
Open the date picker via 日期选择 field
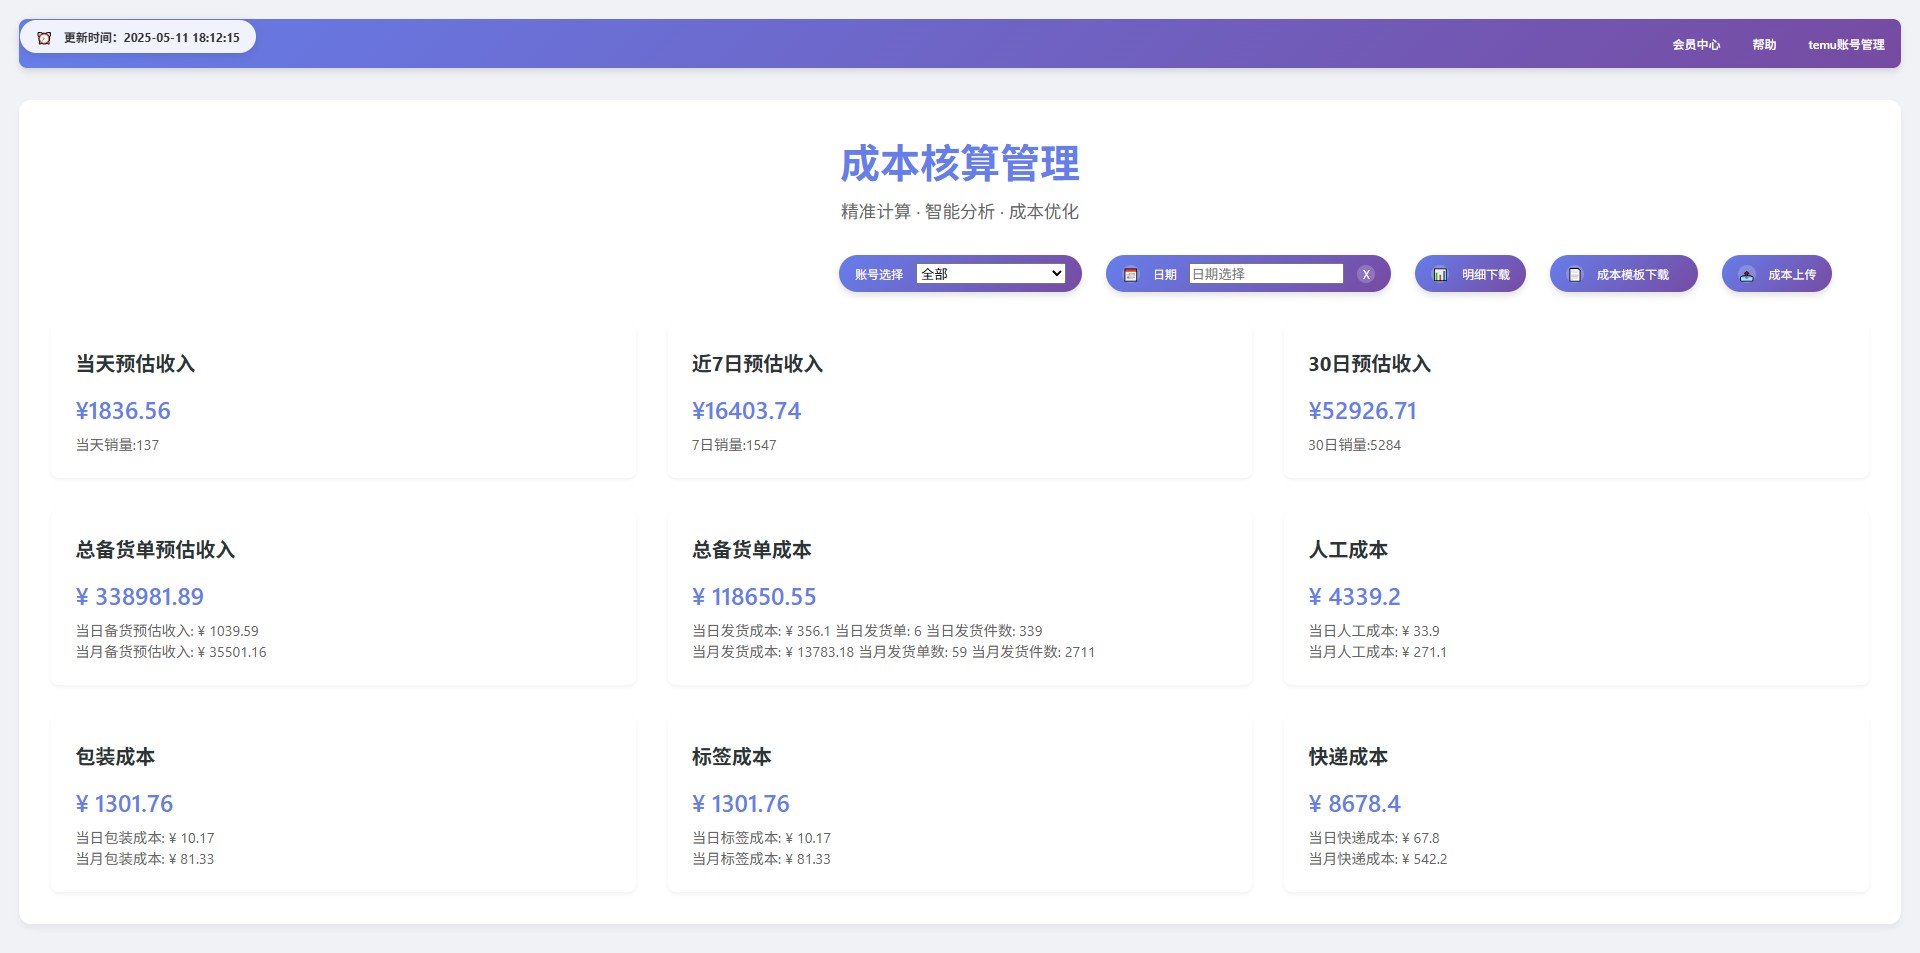[x=1267, y=273]
